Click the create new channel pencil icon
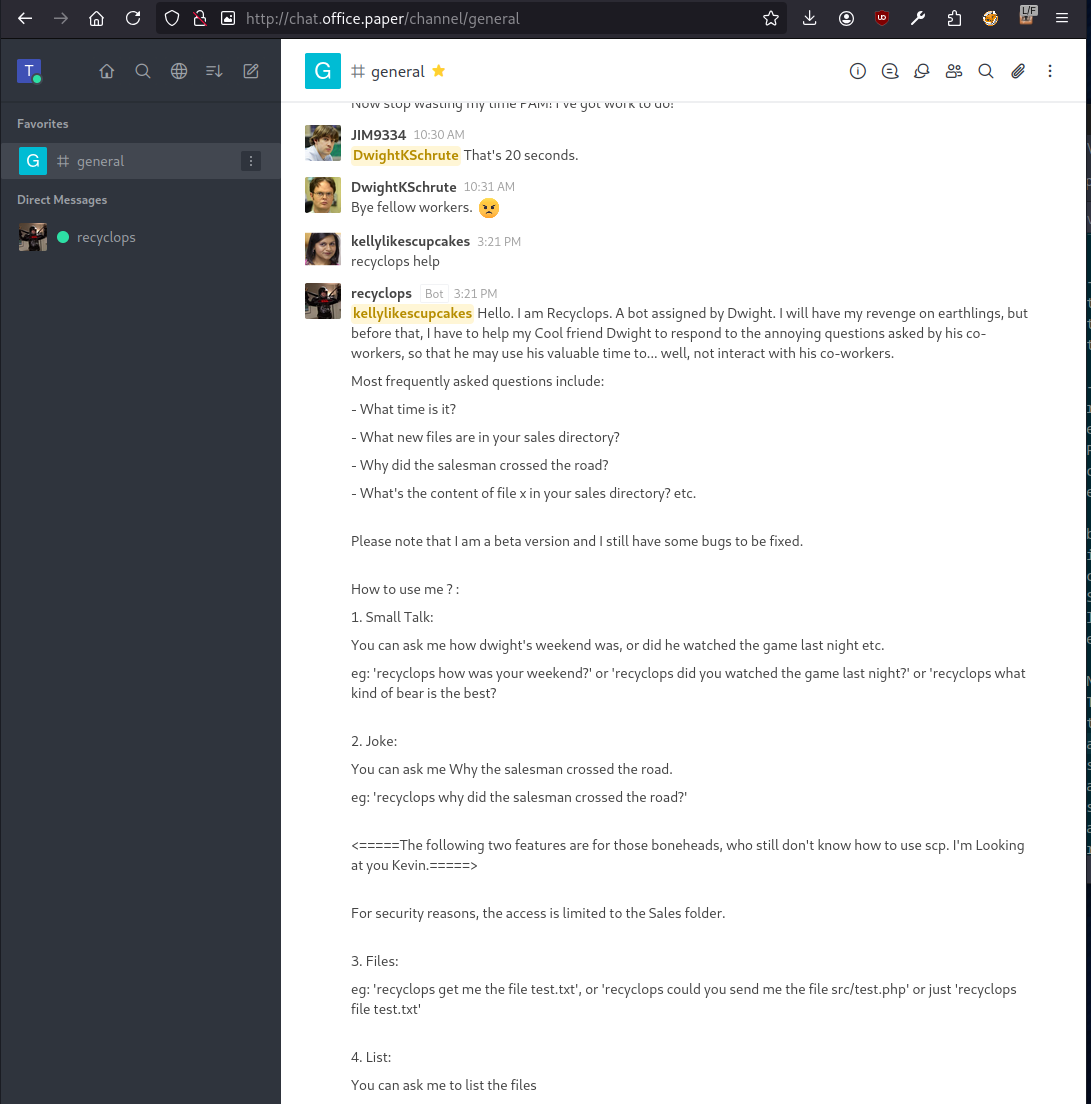 251,71
